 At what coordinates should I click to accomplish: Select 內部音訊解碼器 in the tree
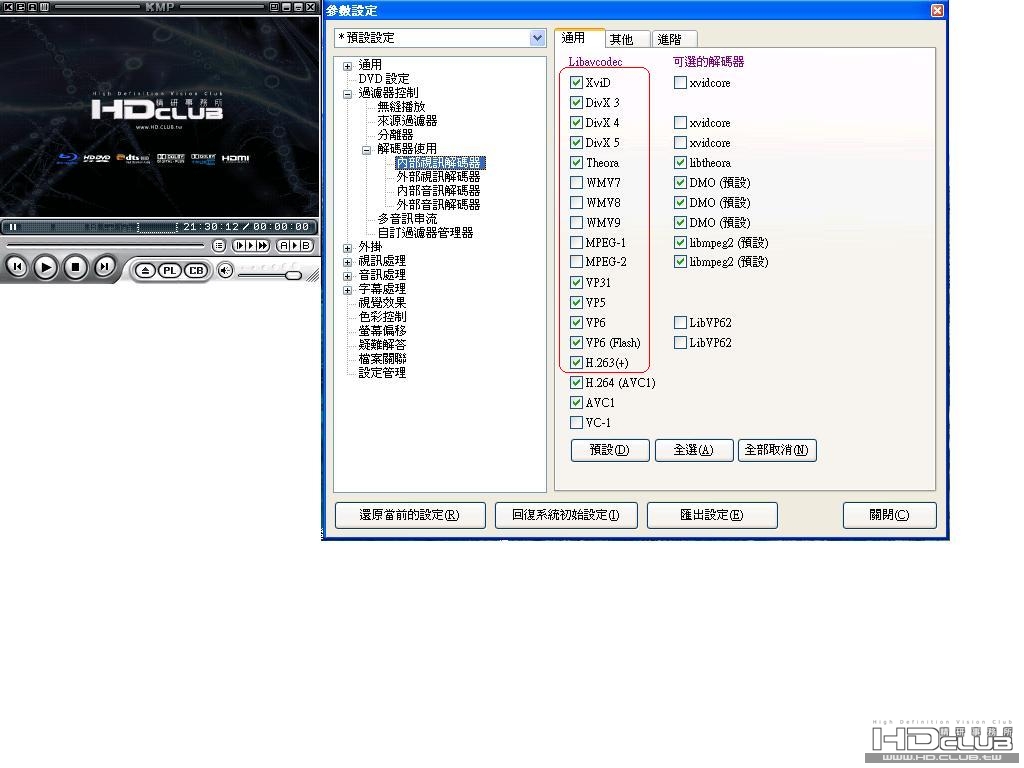pyautogui.click(x=438, y=191)
